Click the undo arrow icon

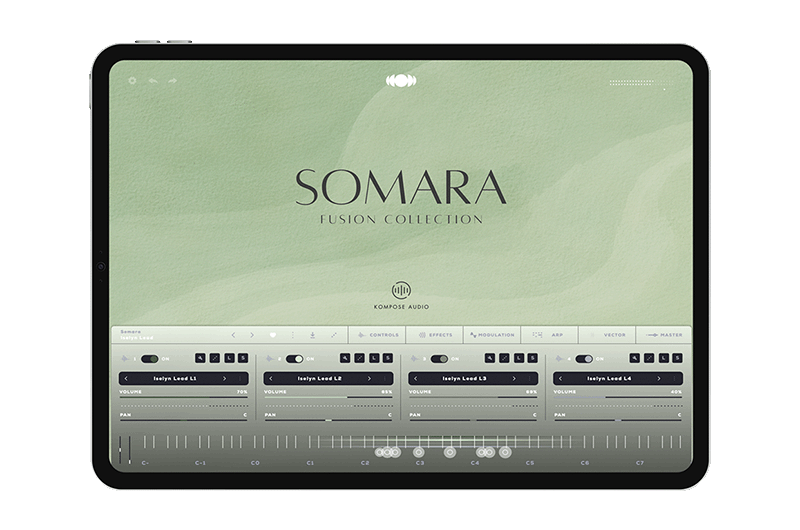tap(153, 80)
